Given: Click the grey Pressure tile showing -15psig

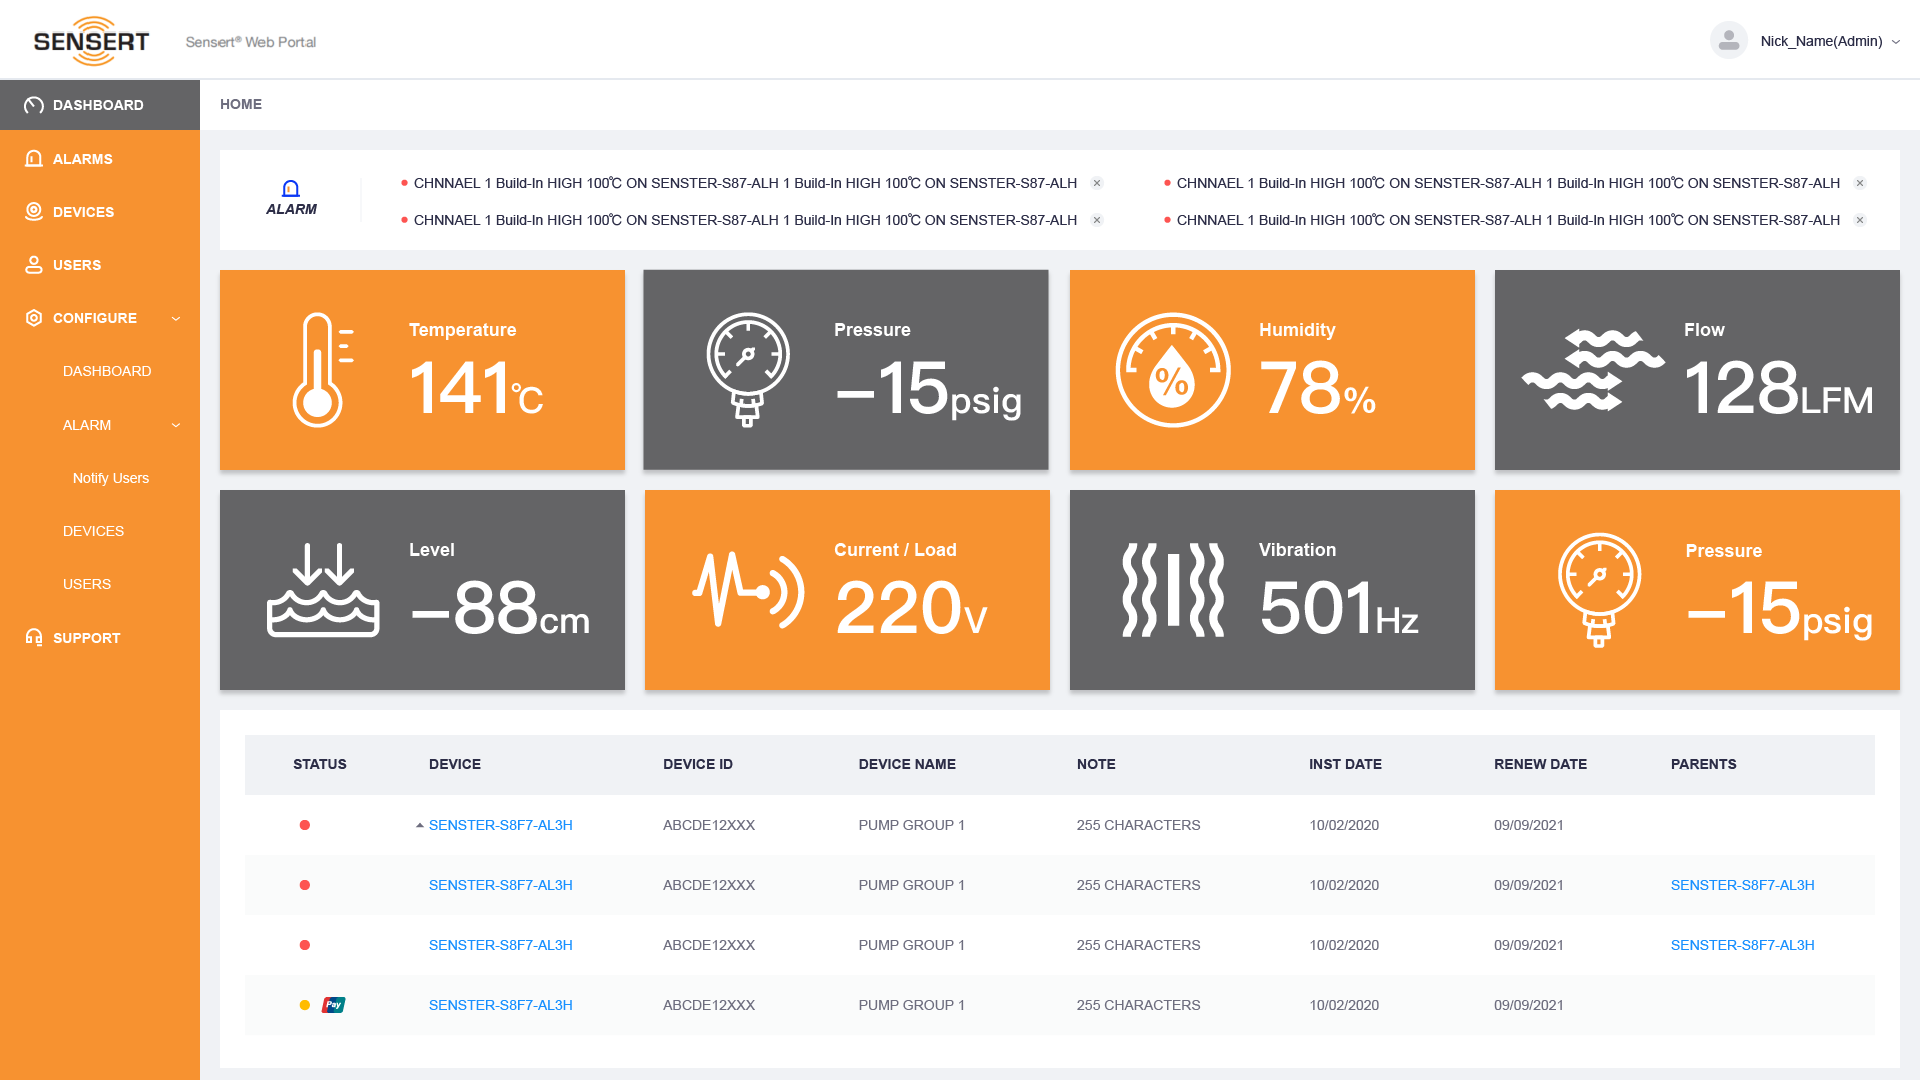Looking at the screenshot, I should 845,370.
